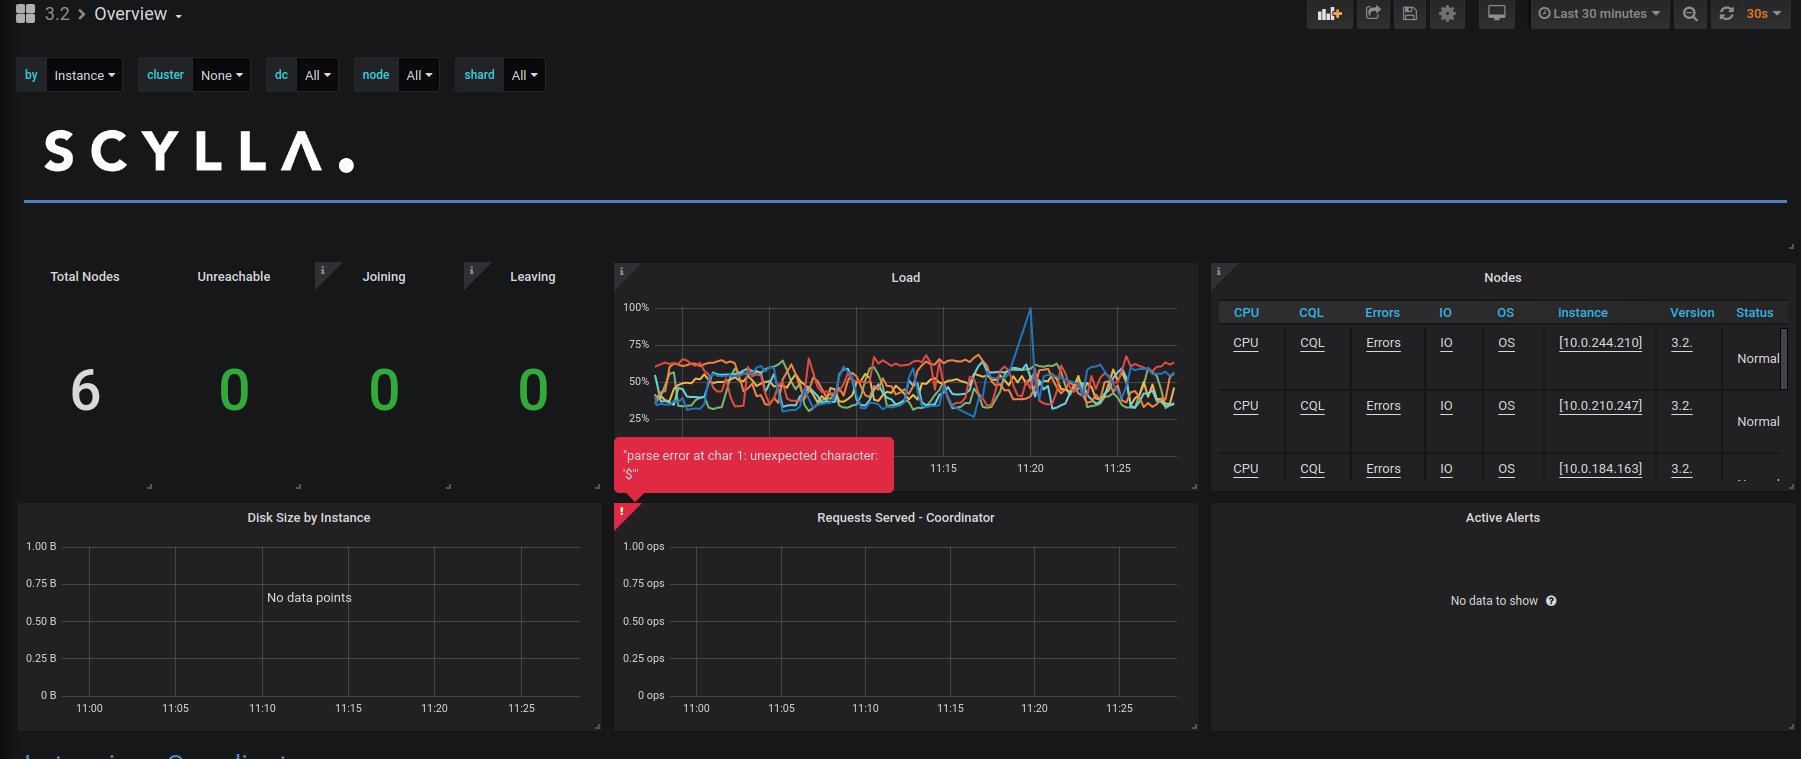Click the info corner on the Leaving panel
The height and width of the screenshot is (759, 1801).
tap(472, 271)
